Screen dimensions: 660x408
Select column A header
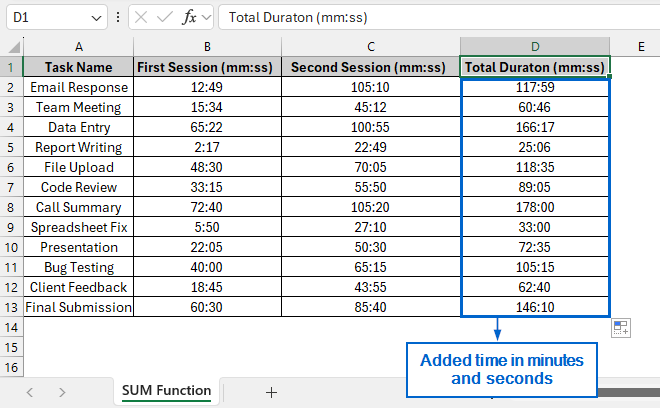coord(79,47)
